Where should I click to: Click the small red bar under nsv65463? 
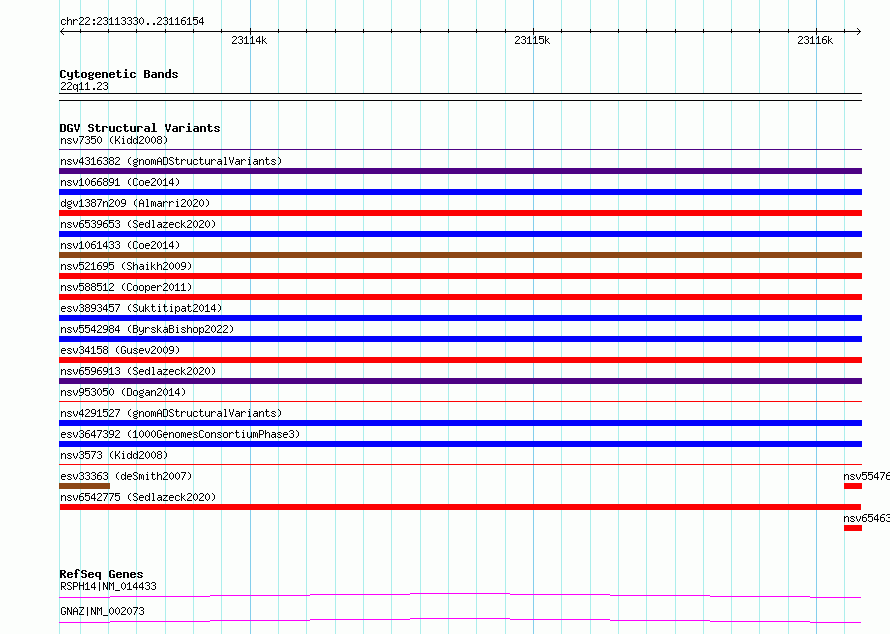[853, 528]
